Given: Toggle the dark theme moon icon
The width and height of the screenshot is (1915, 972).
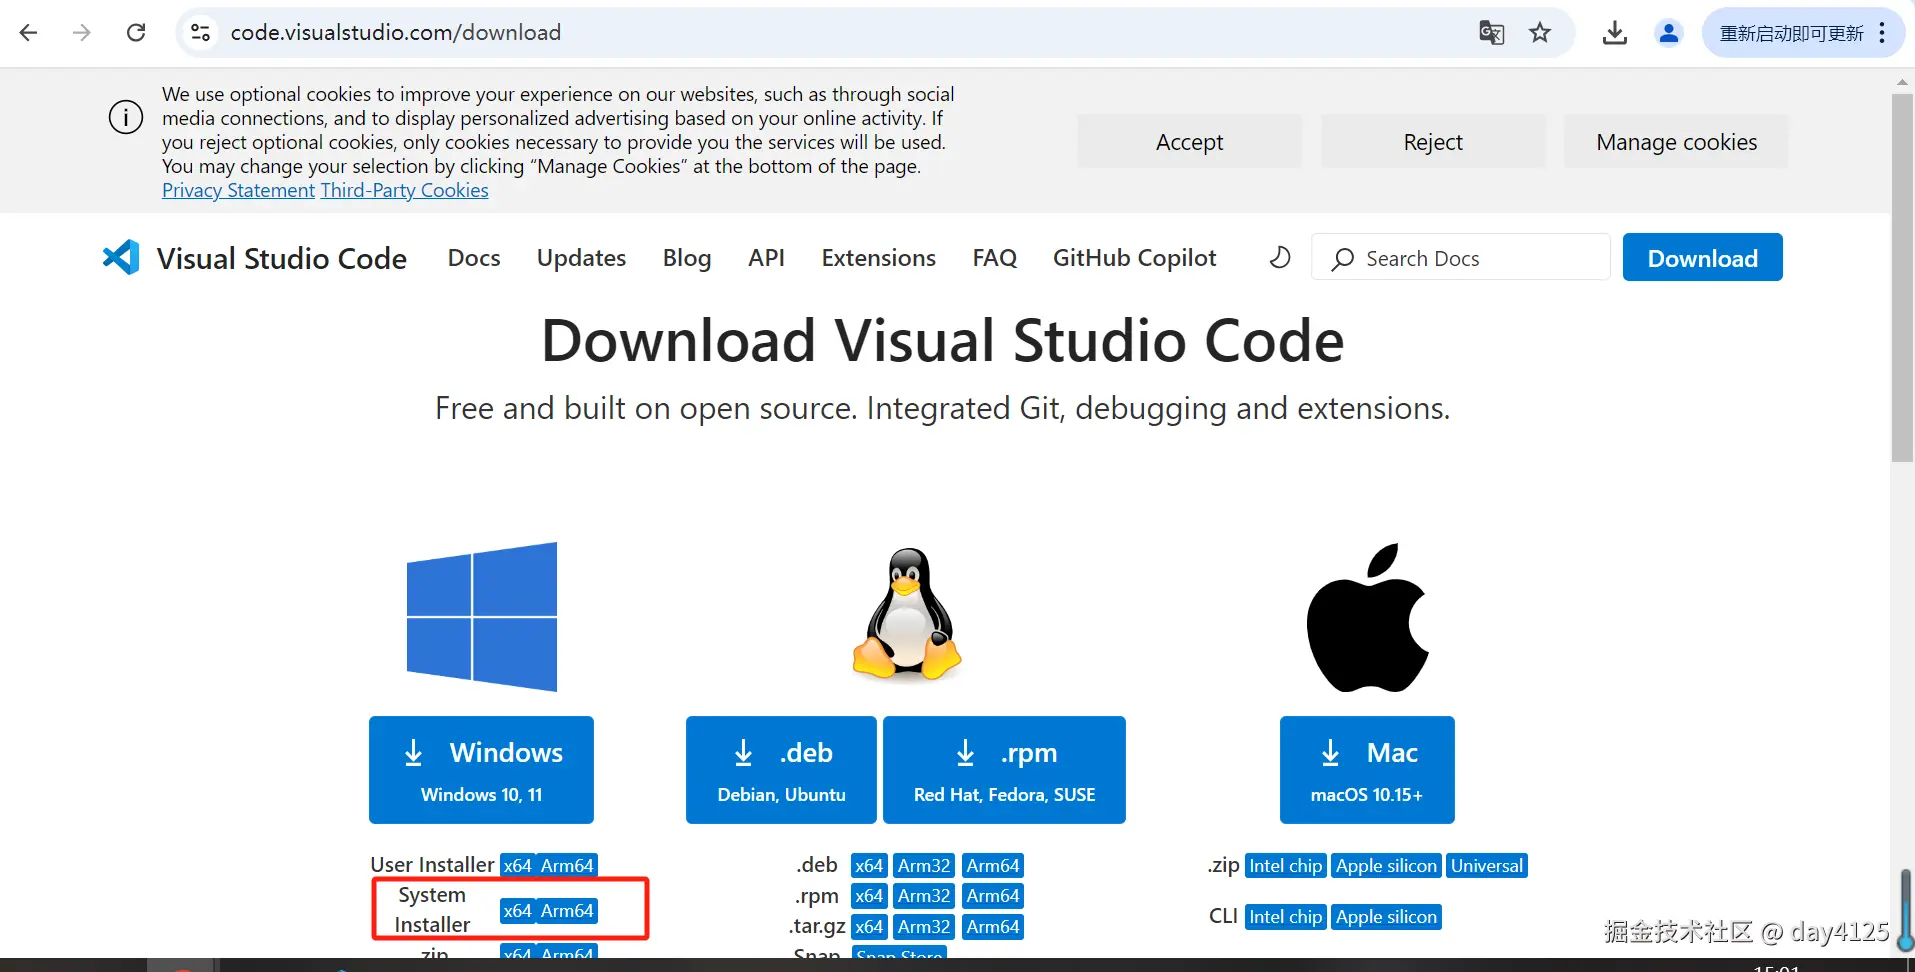Looking at the screenshot, I should (x=1280, y=258).
